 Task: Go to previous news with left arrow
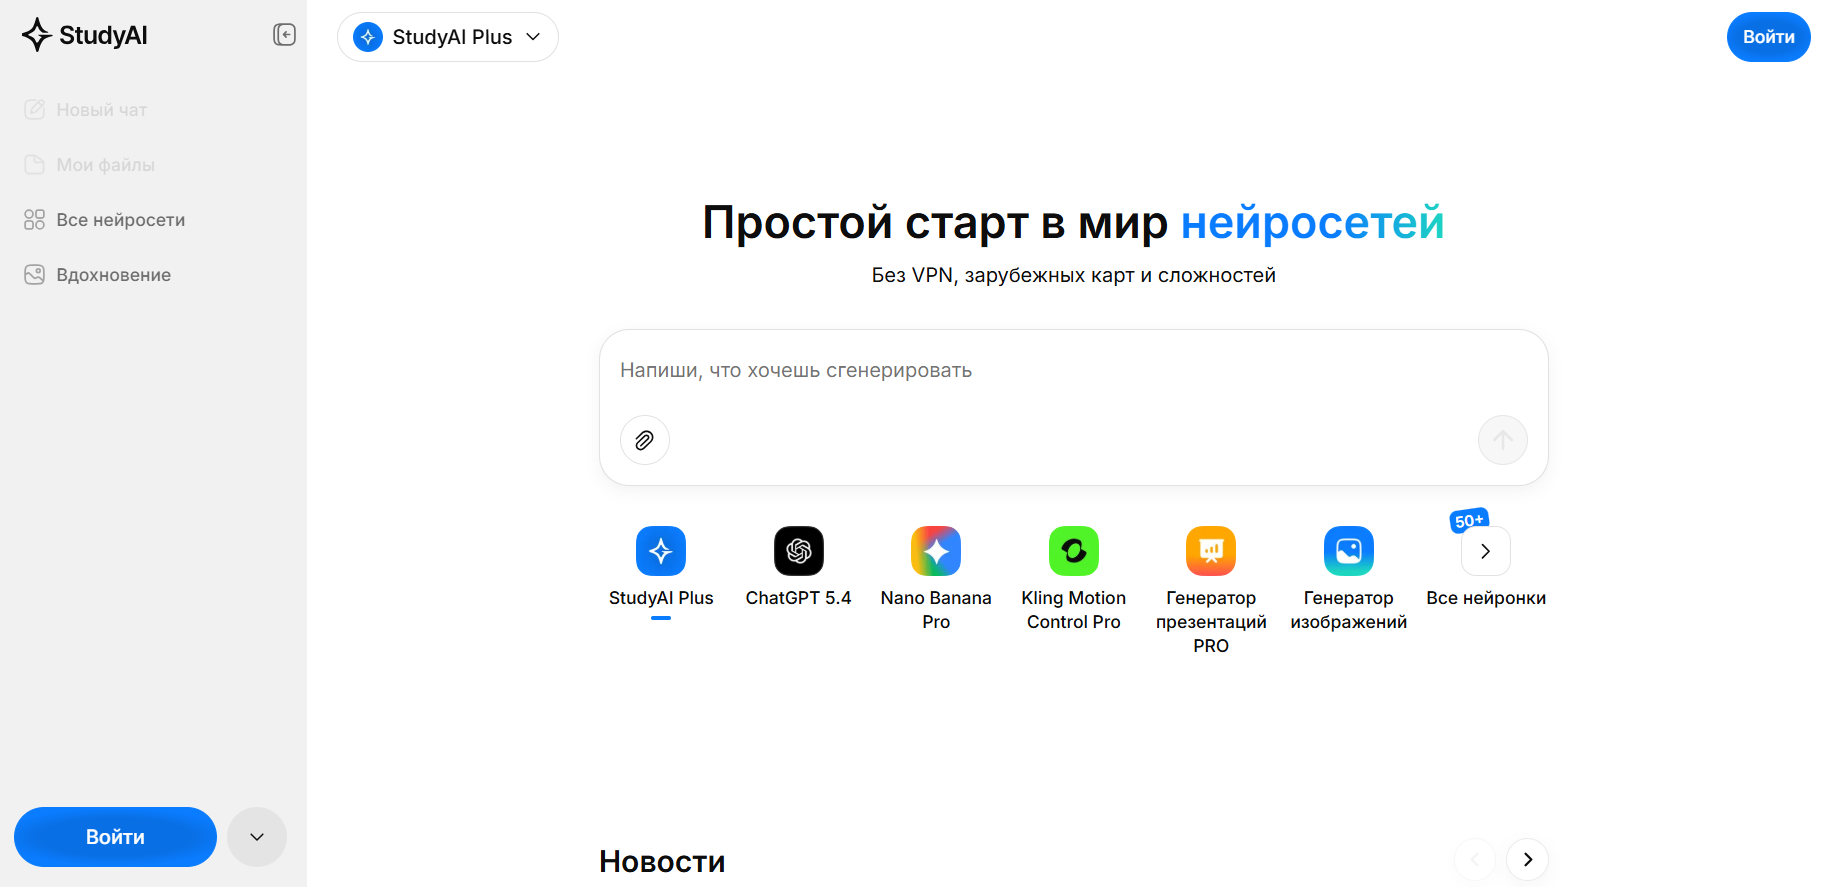coord(1475,859)
